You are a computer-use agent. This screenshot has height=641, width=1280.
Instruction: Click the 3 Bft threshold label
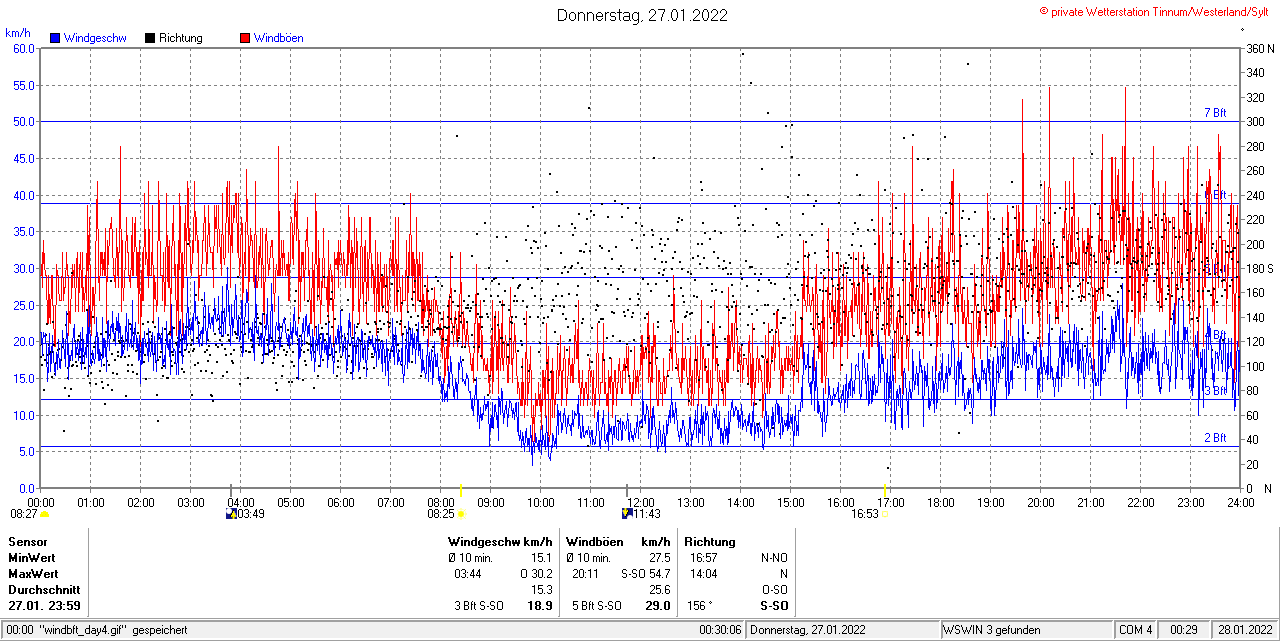point(1215,391)
